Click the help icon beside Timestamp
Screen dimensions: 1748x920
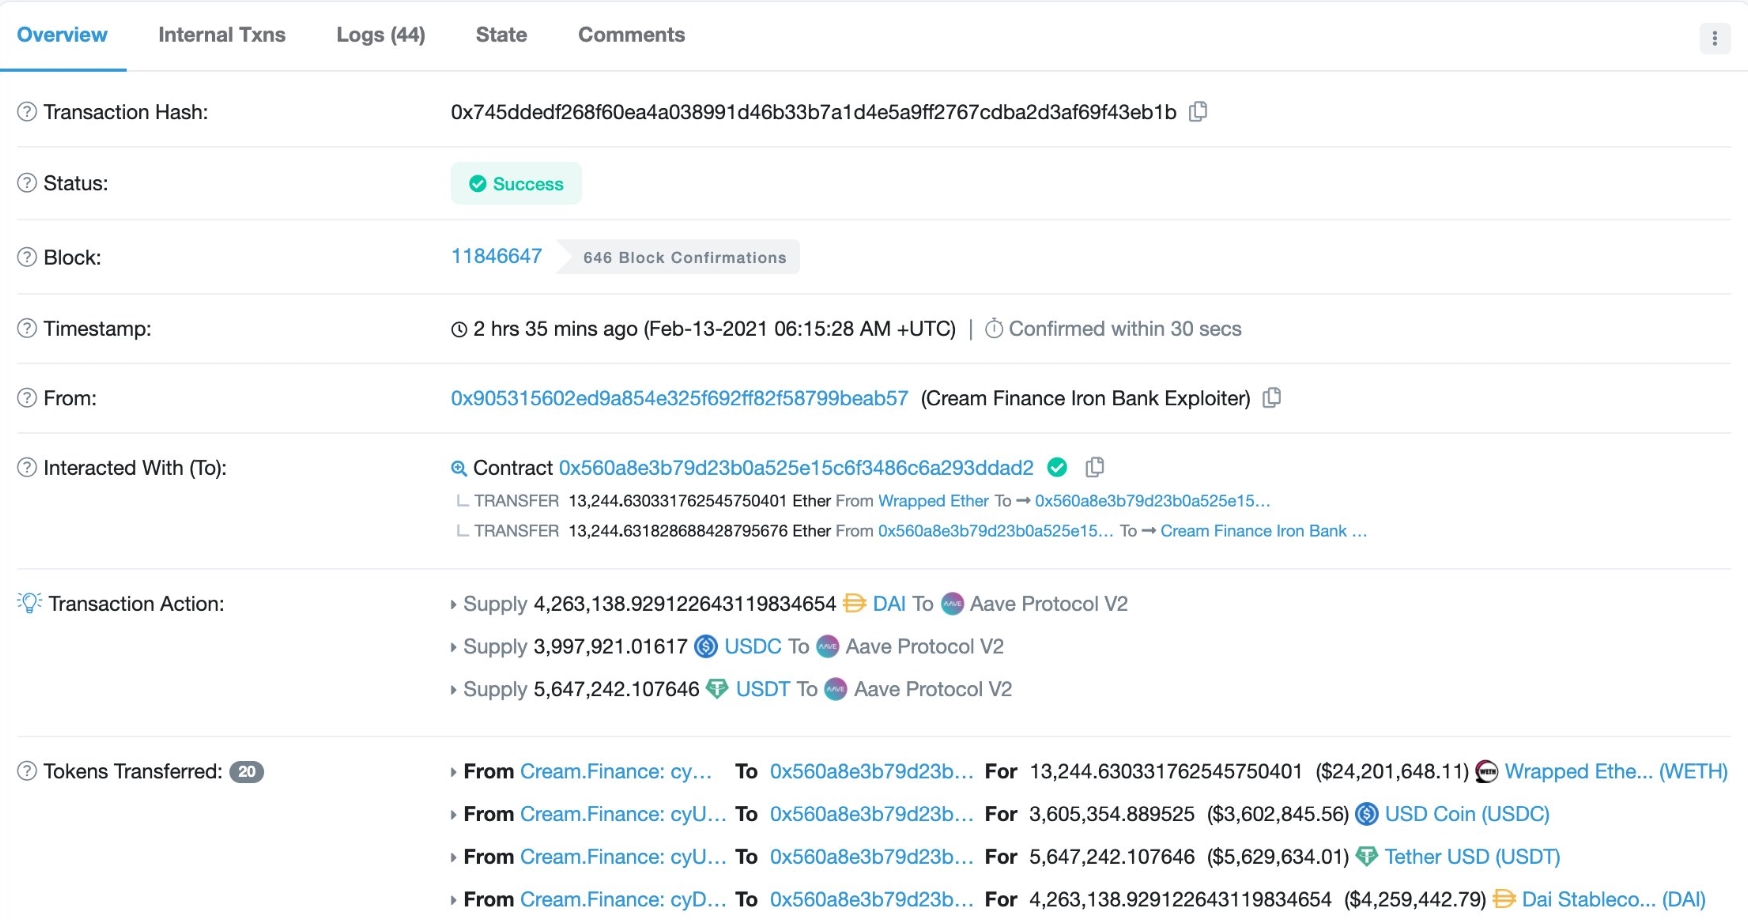tap(27, 328)
